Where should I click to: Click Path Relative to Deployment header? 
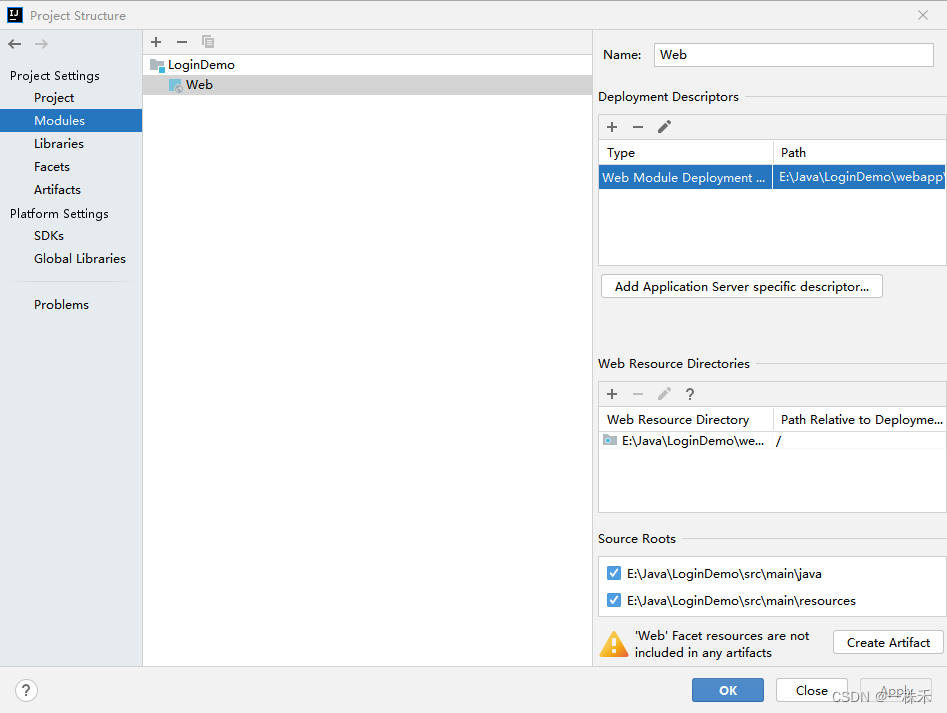click(x=859, y=420)
